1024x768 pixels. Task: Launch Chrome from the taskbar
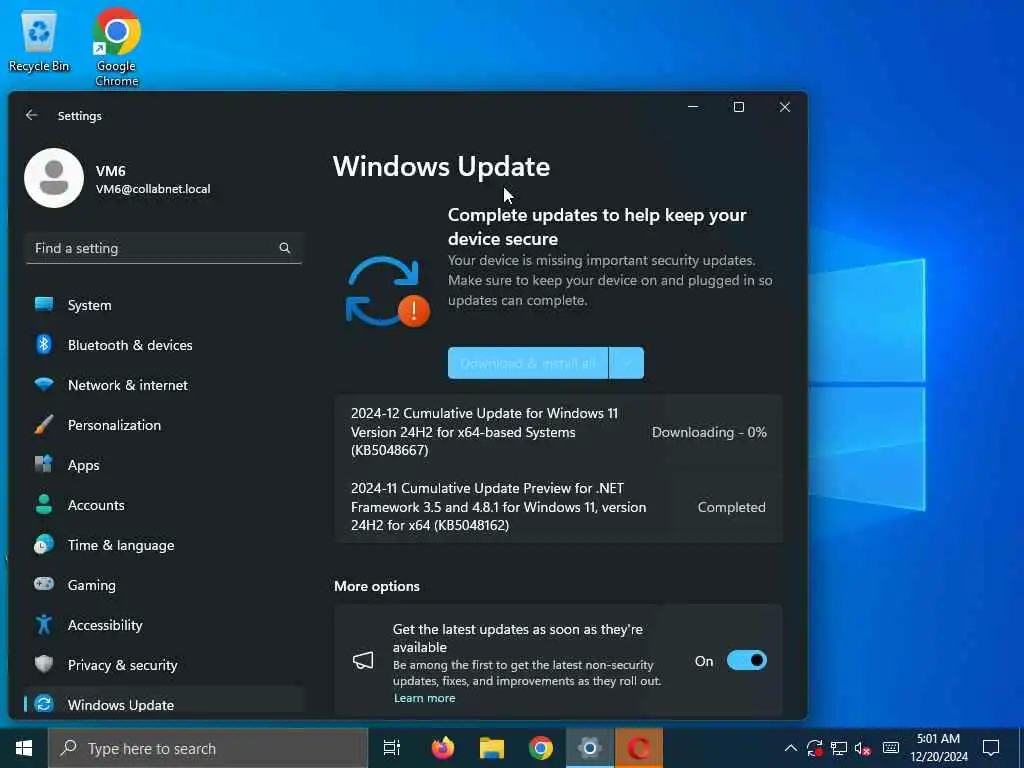pyautogui.click(x=541, y=748)
